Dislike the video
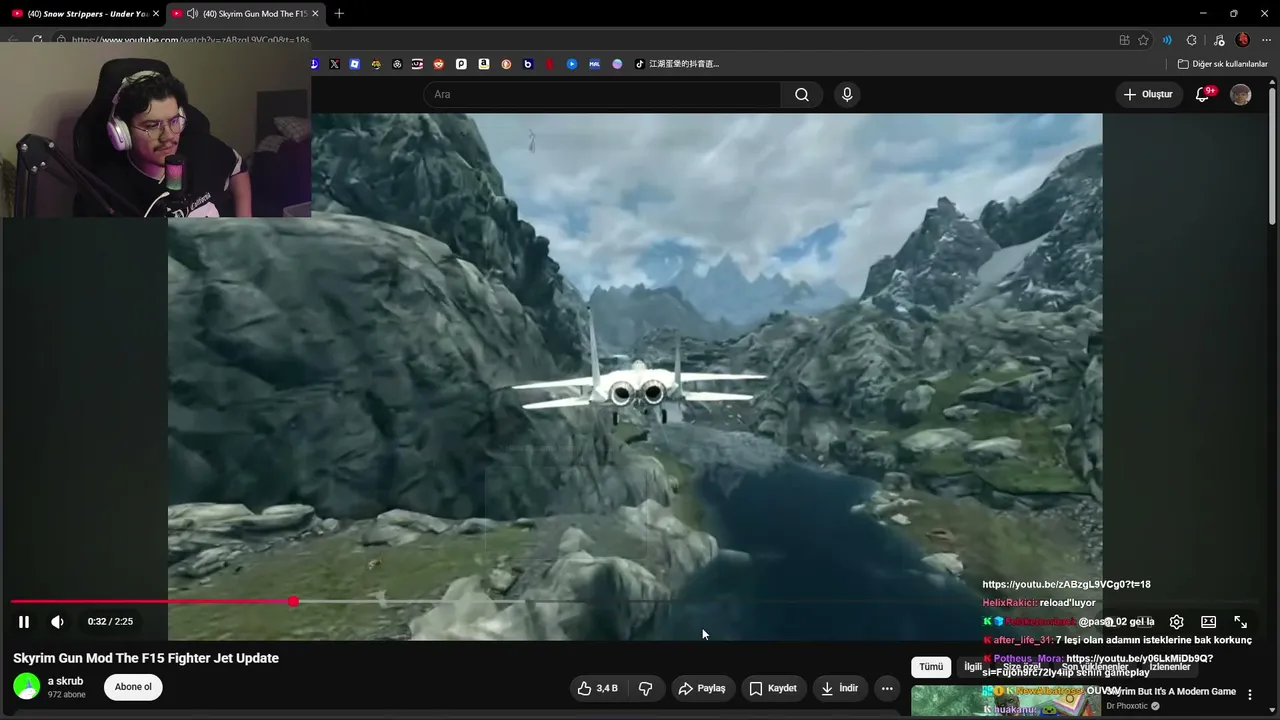The width and height of the screenshot is (1280, 720). coord(646,688)
